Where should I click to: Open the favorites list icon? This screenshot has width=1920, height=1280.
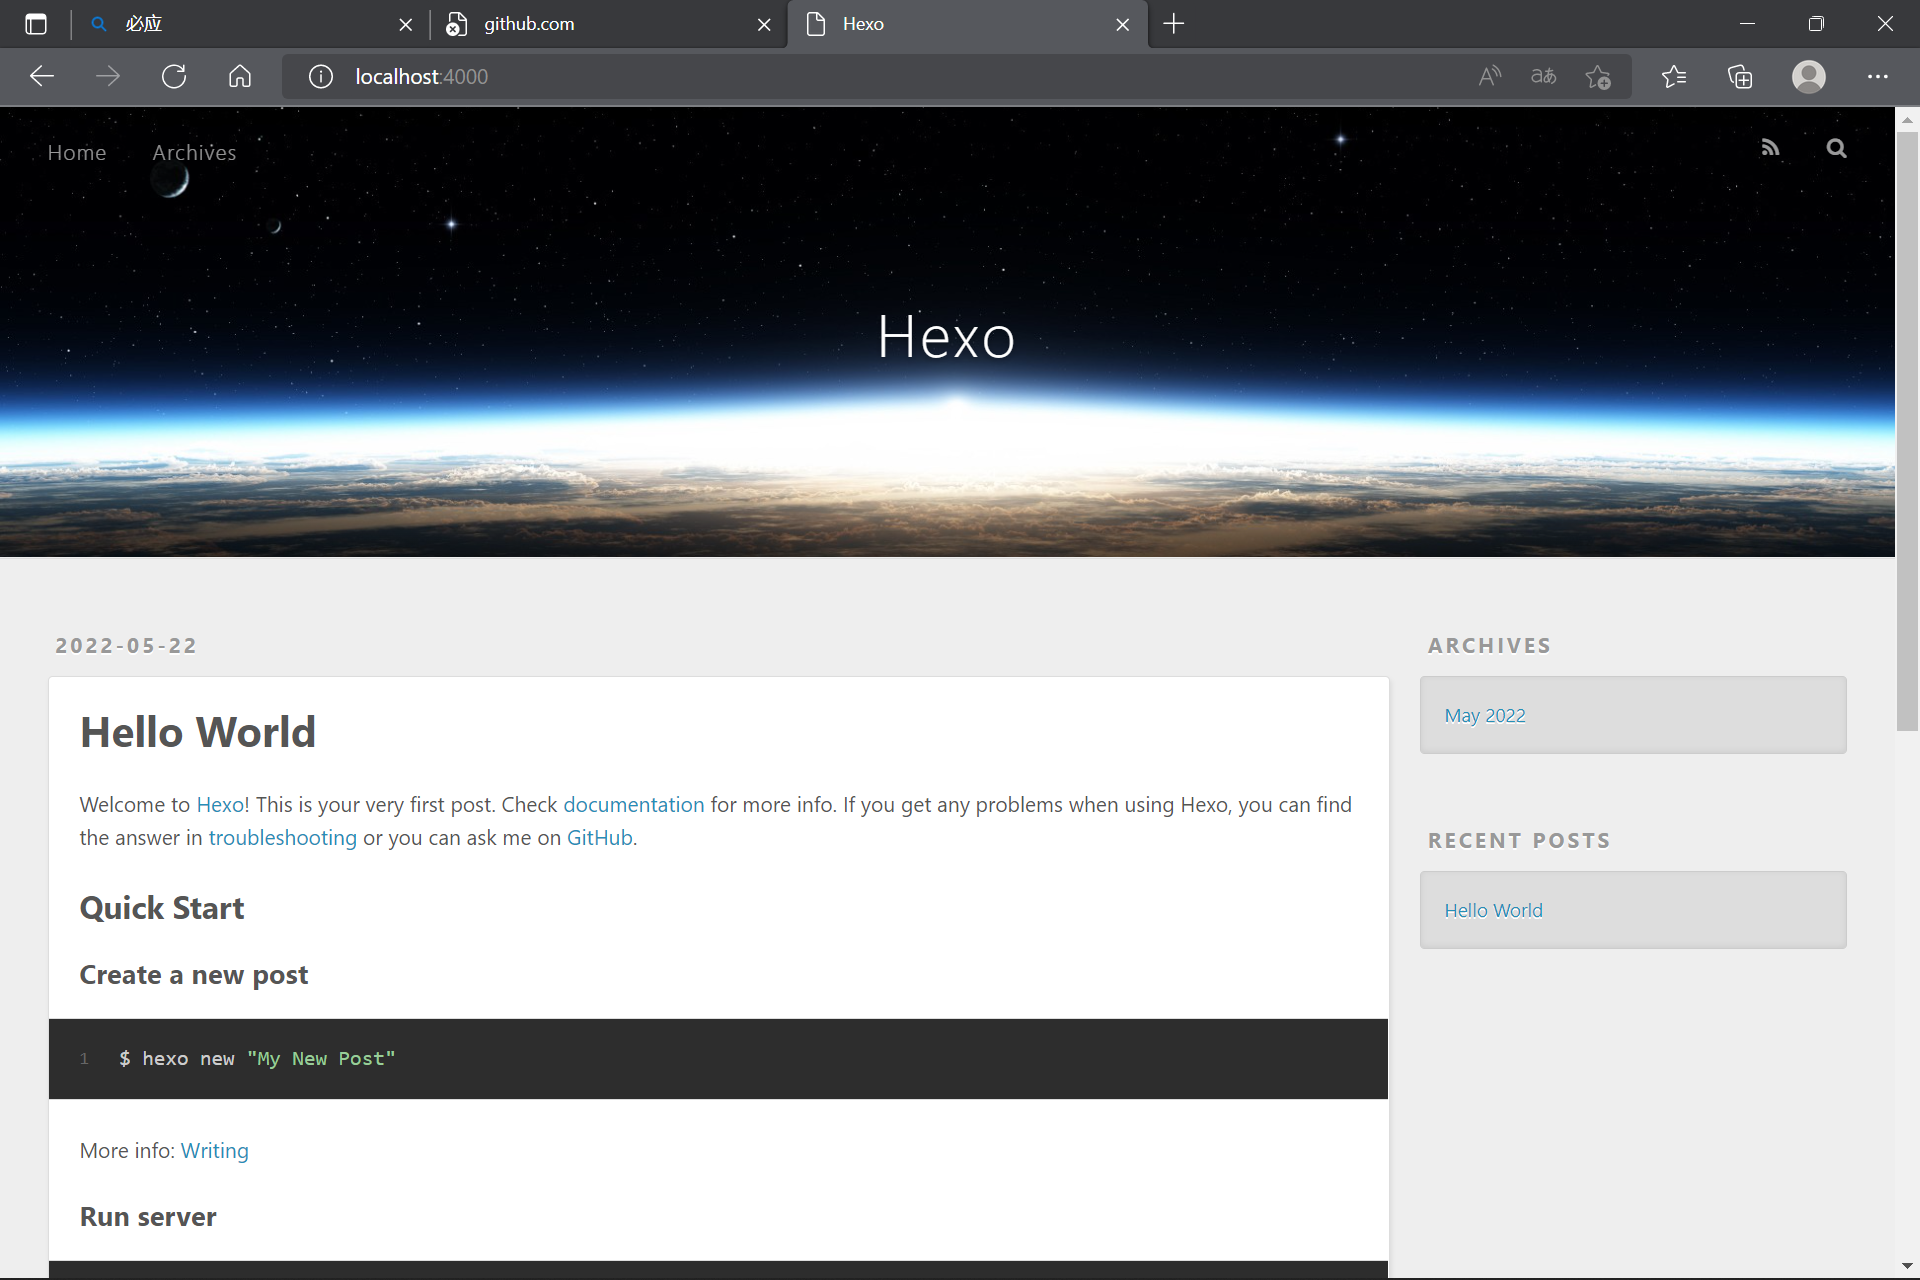(x=1674, y=77)
